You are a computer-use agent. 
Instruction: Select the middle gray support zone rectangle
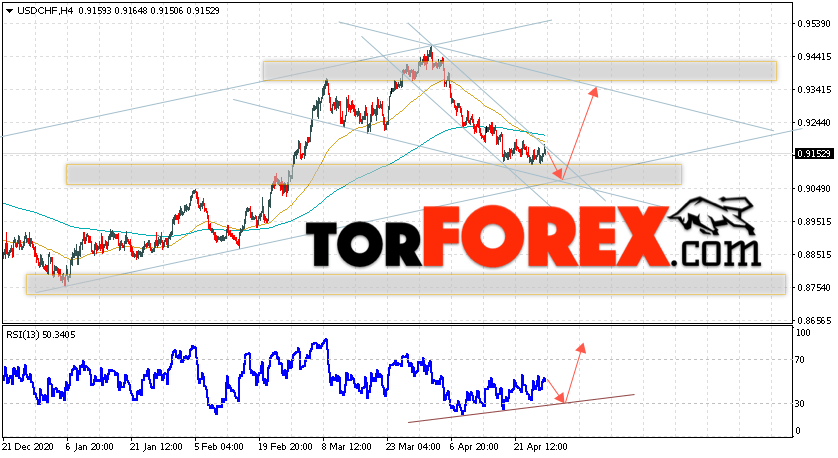pos(374,175)
